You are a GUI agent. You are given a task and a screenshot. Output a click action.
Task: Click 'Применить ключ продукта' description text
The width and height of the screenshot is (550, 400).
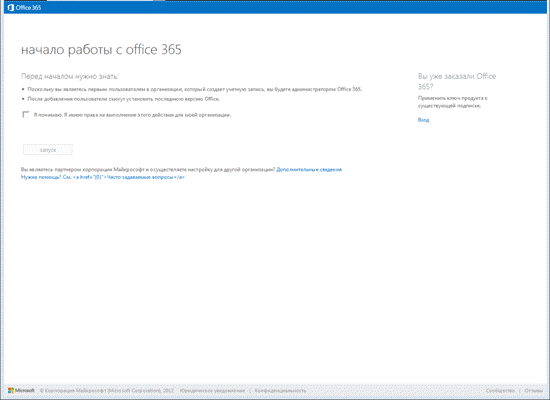(x=452, y=102)
